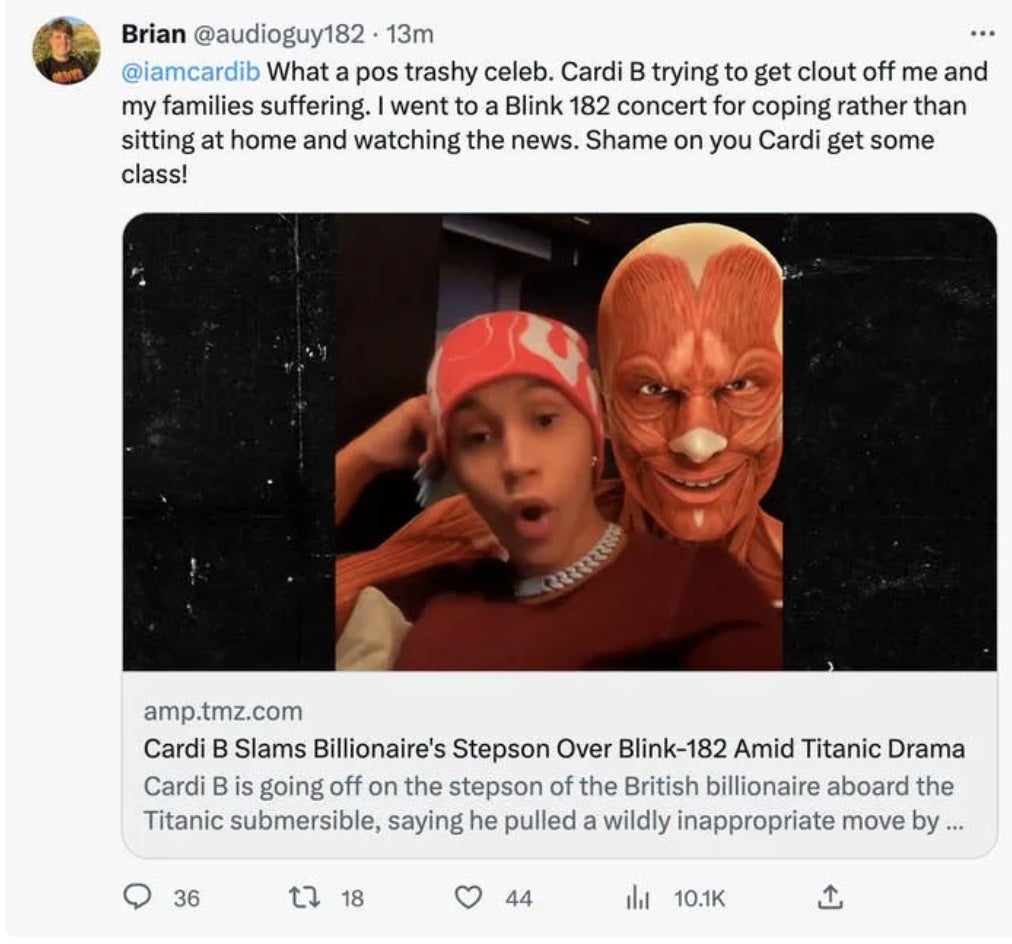Click the 10.1K views count
This screenshot has width=1012, height=944.
699,898
